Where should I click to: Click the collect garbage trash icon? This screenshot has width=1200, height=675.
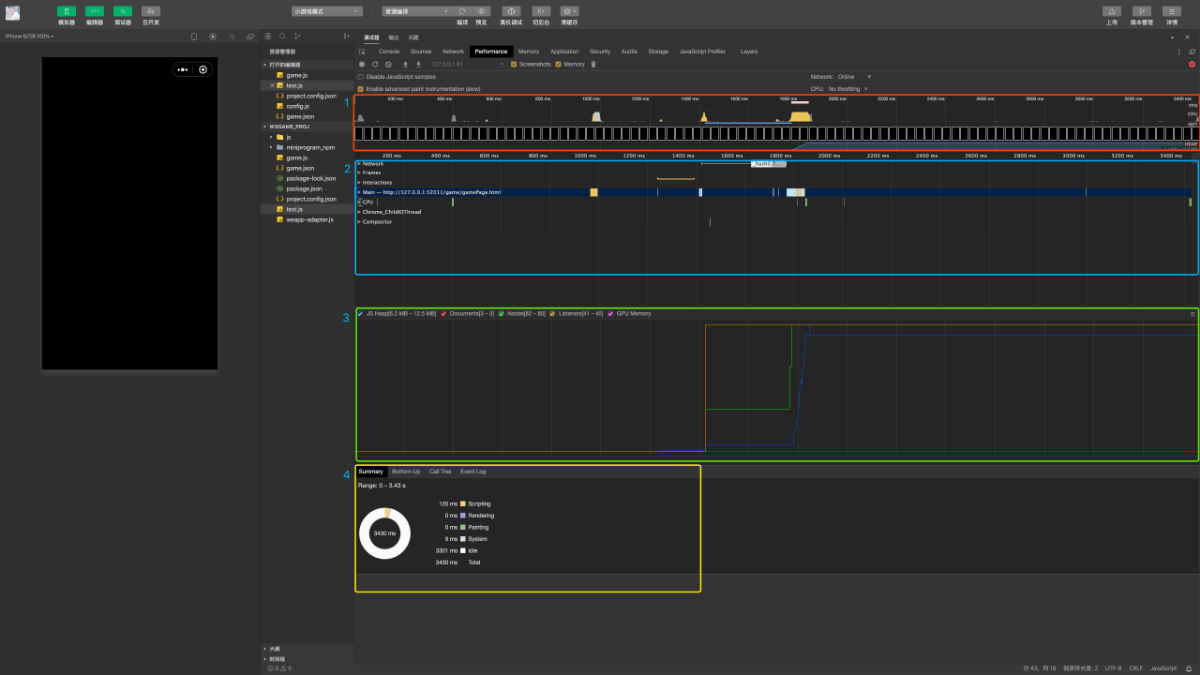point(593,64)
